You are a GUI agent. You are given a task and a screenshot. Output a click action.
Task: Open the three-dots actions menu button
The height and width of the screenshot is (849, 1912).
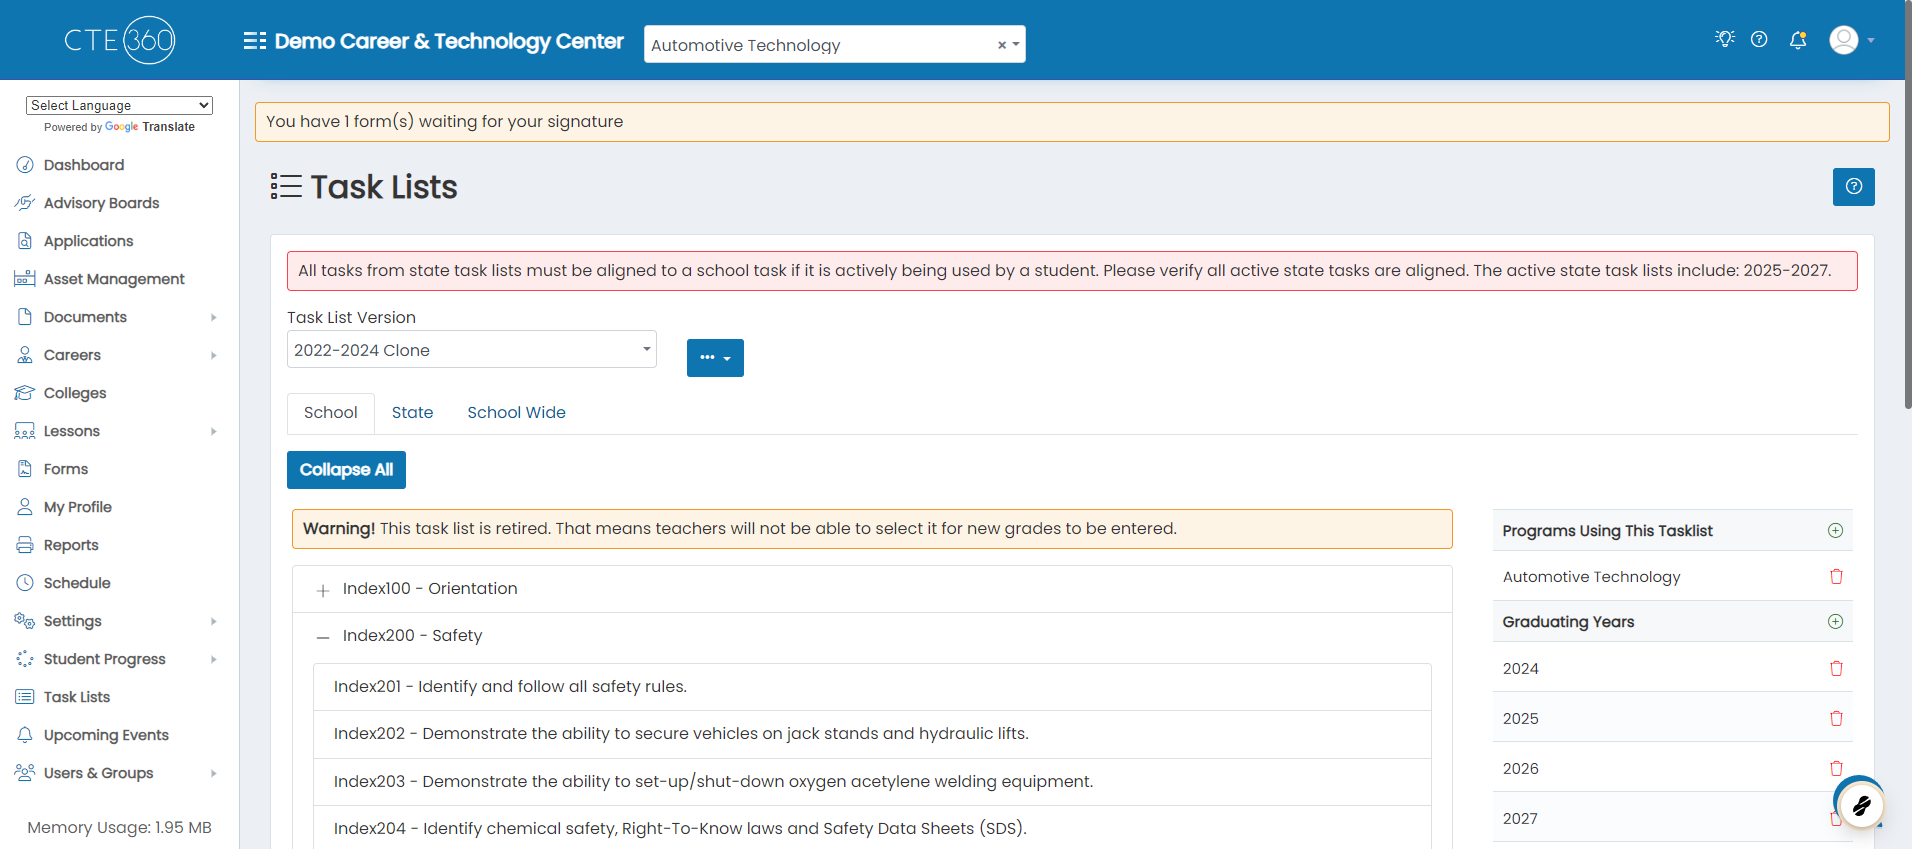coord(715,358)
